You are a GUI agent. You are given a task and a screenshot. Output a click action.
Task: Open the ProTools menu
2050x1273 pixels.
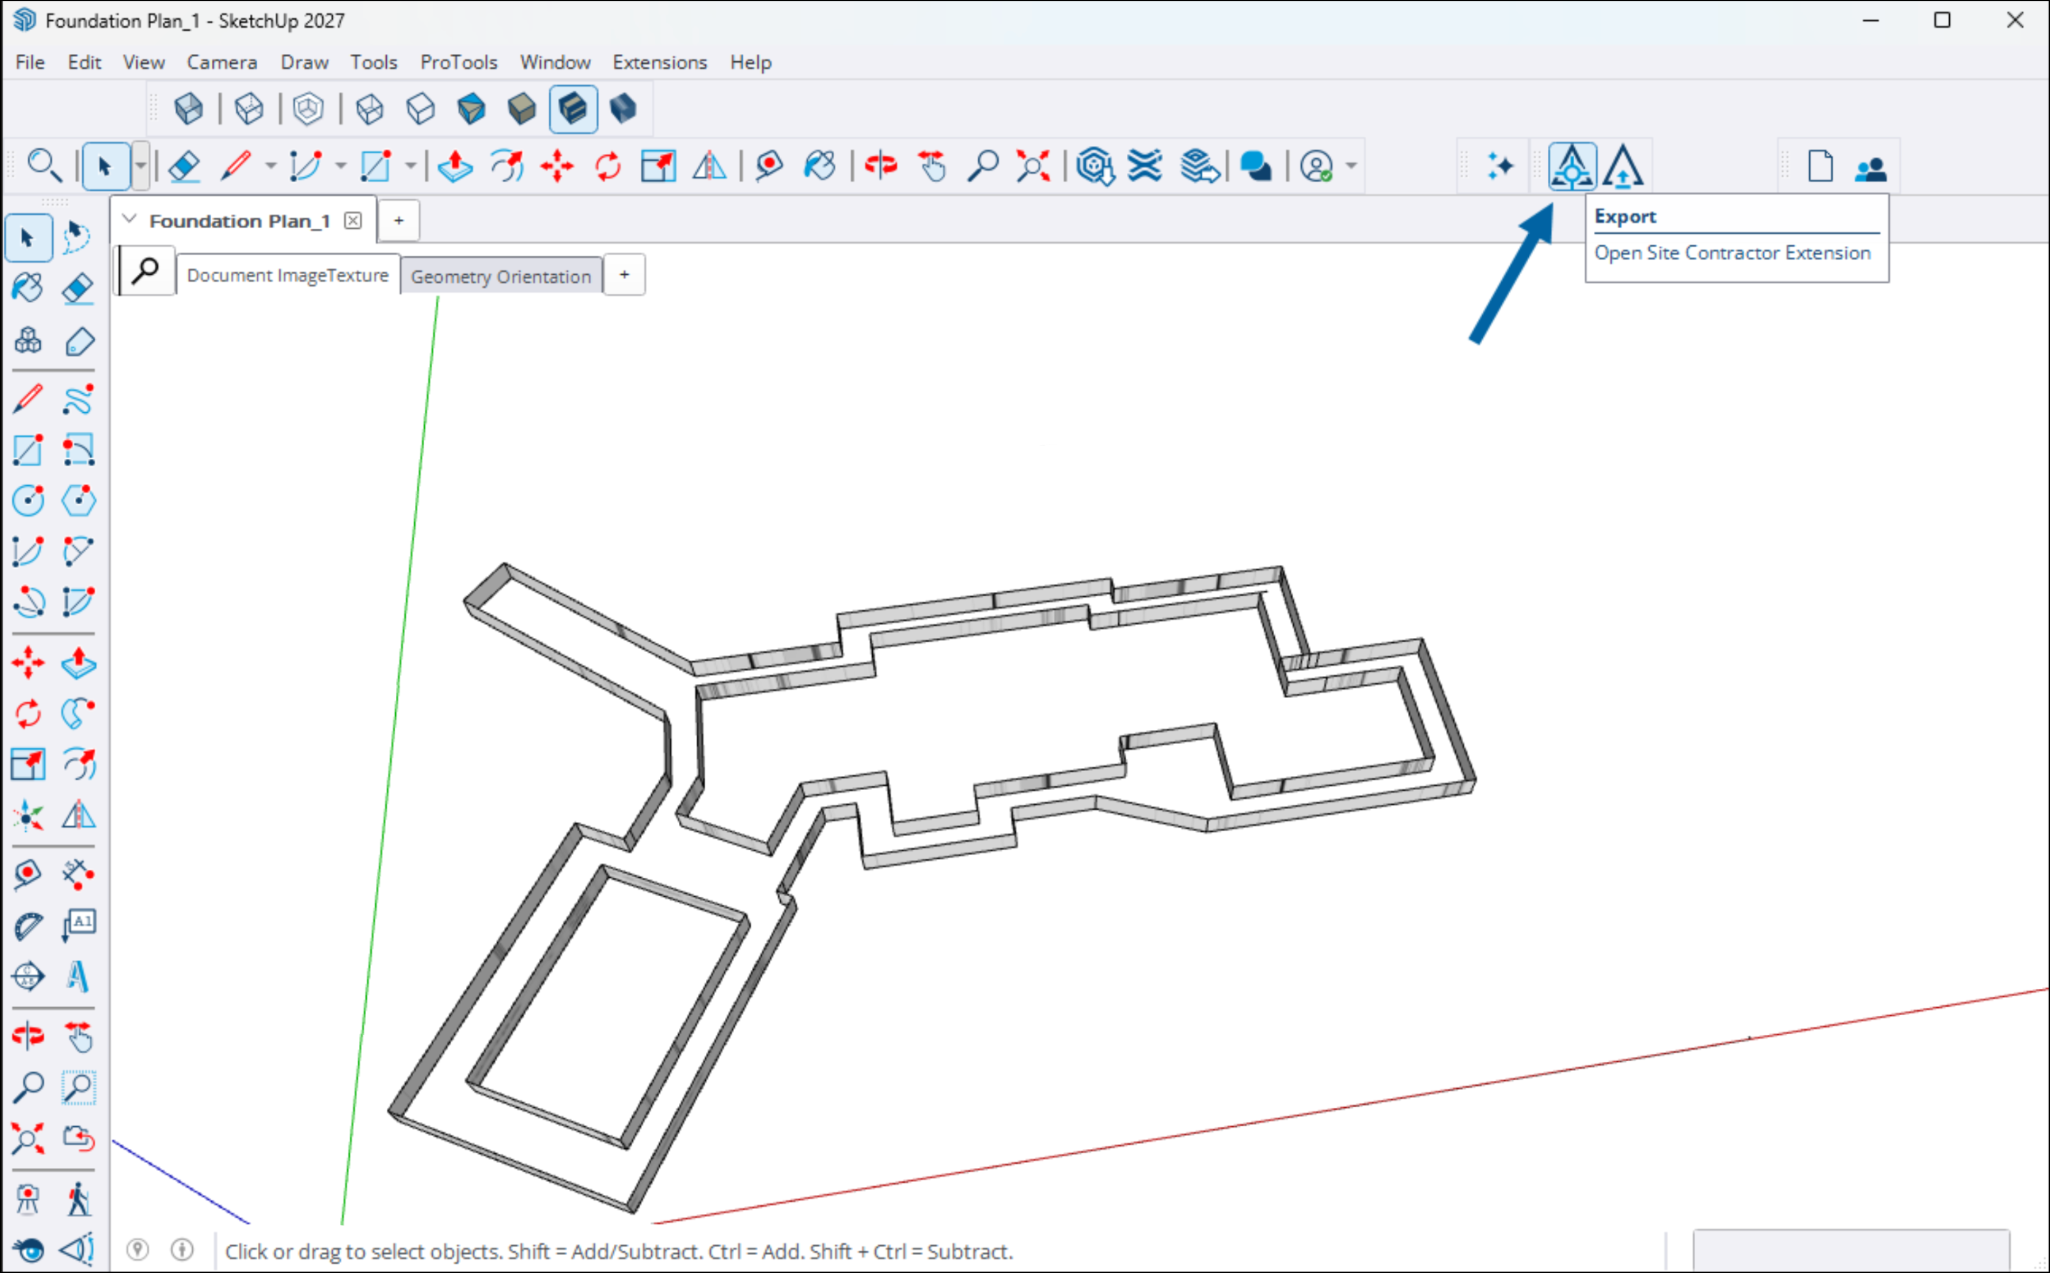(459, 62)
